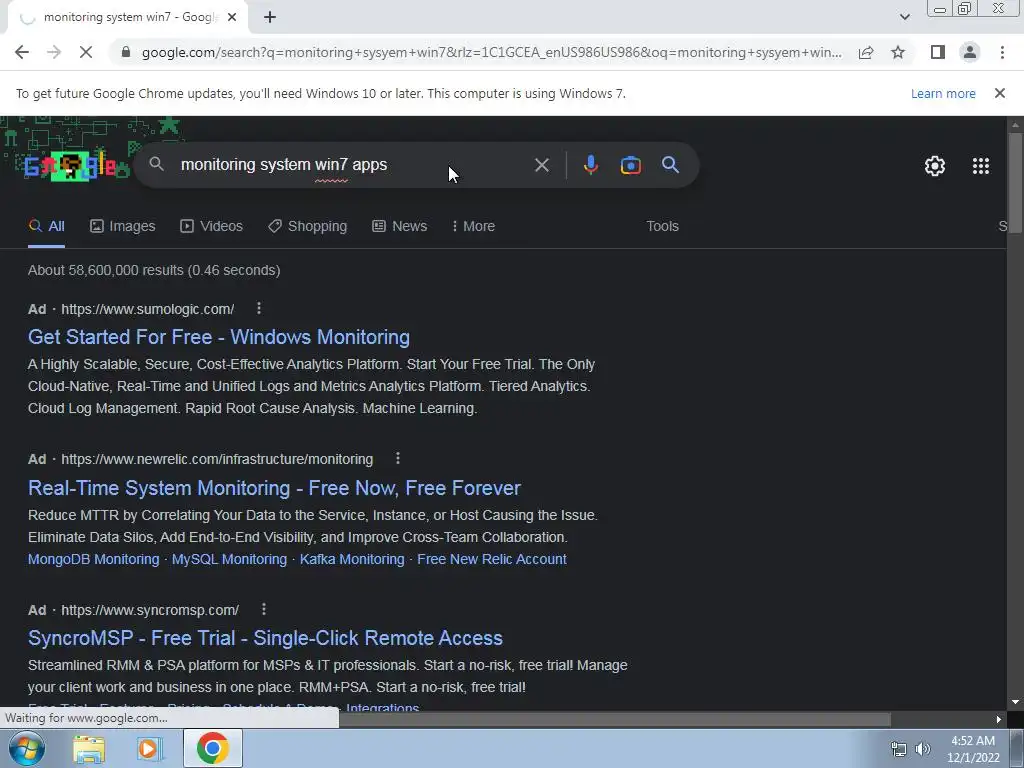Screen dimensions: 1024x768
Task: Open the Learn more link
Action: click(943, 93)
